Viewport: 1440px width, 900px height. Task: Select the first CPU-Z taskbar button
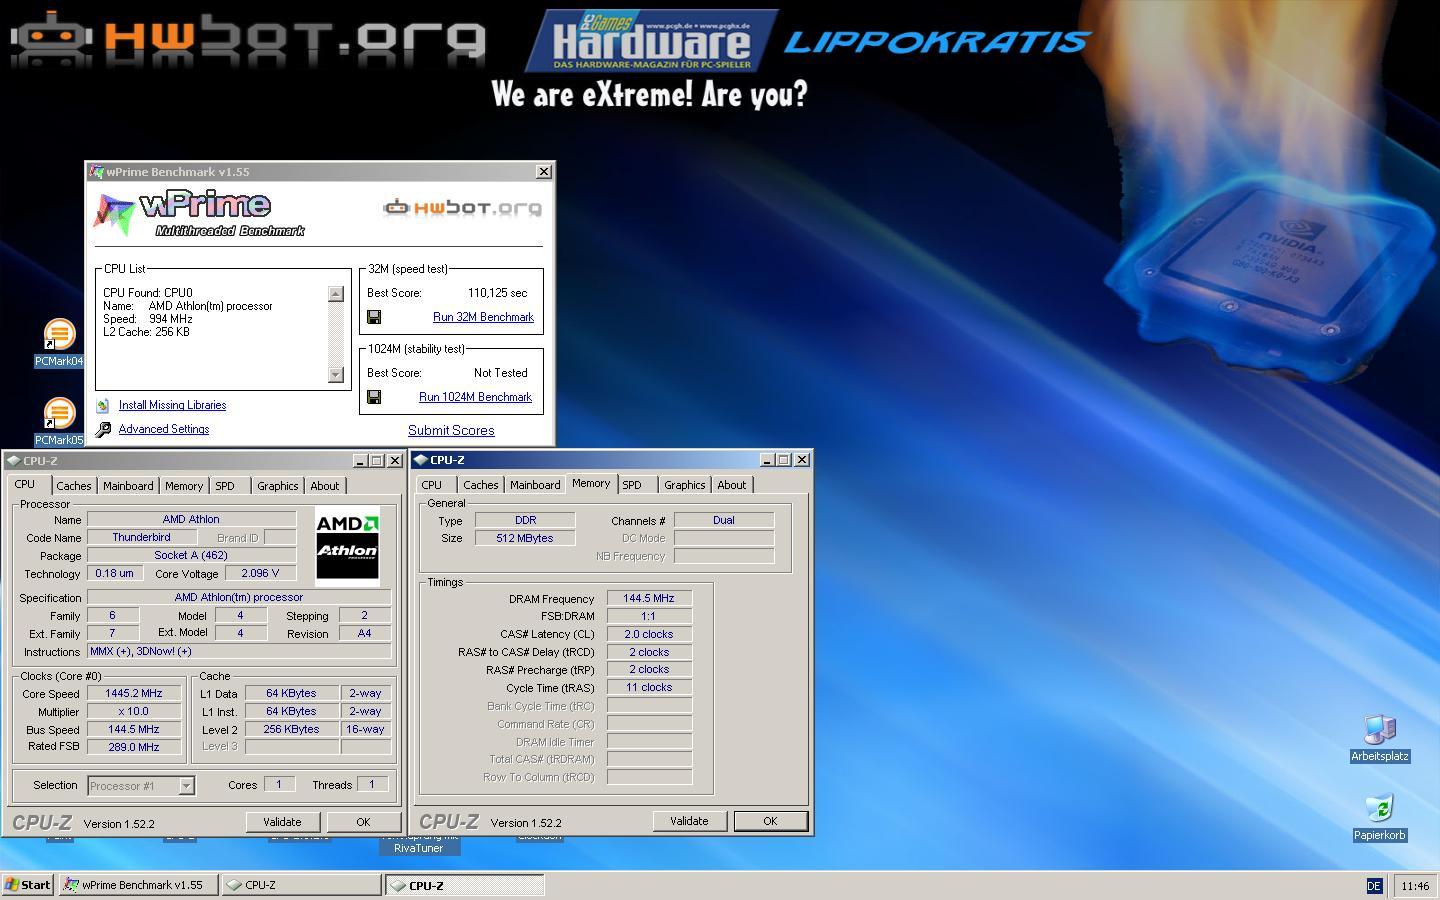pos(301,885)
